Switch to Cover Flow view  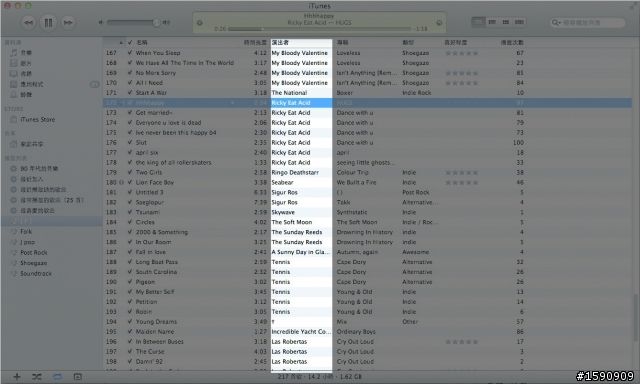pyautogui.click(x=519, y=22)
